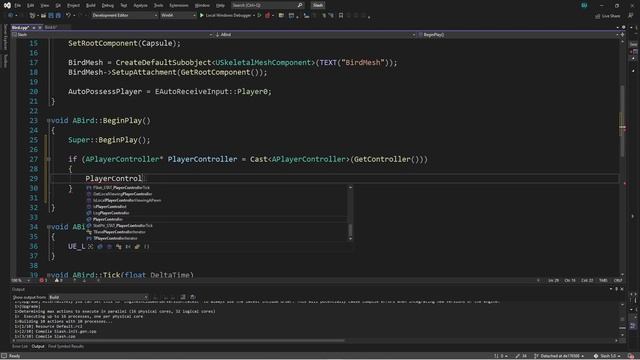Toggle the second IntelliSense filter icon
640x360 pixels.
[100, 247]
